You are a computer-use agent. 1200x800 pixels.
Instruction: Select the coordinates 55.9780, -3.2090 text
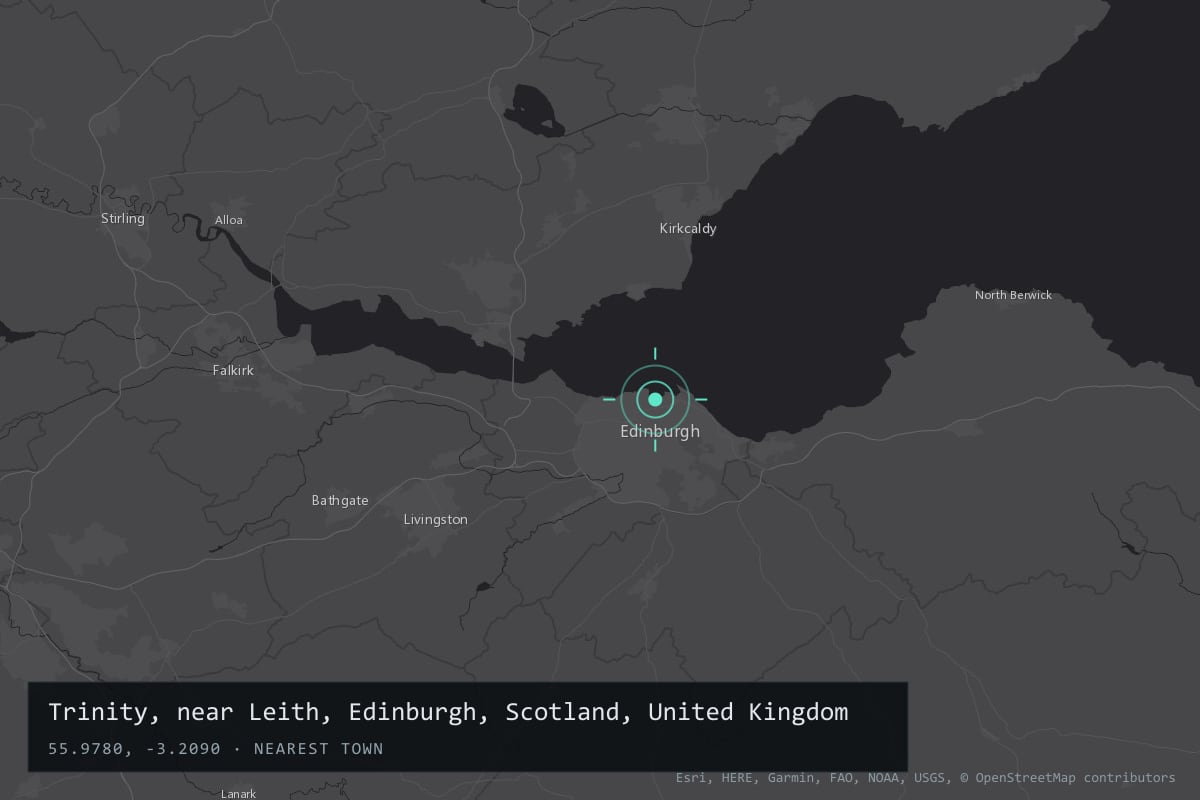click(134, 748)
